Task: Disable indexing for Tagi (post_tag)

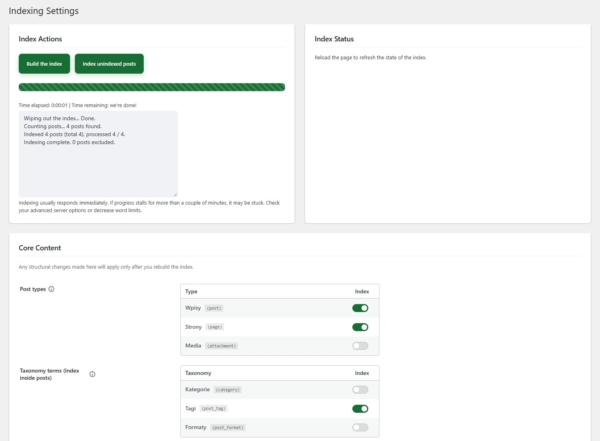Action: coord(360,408)
